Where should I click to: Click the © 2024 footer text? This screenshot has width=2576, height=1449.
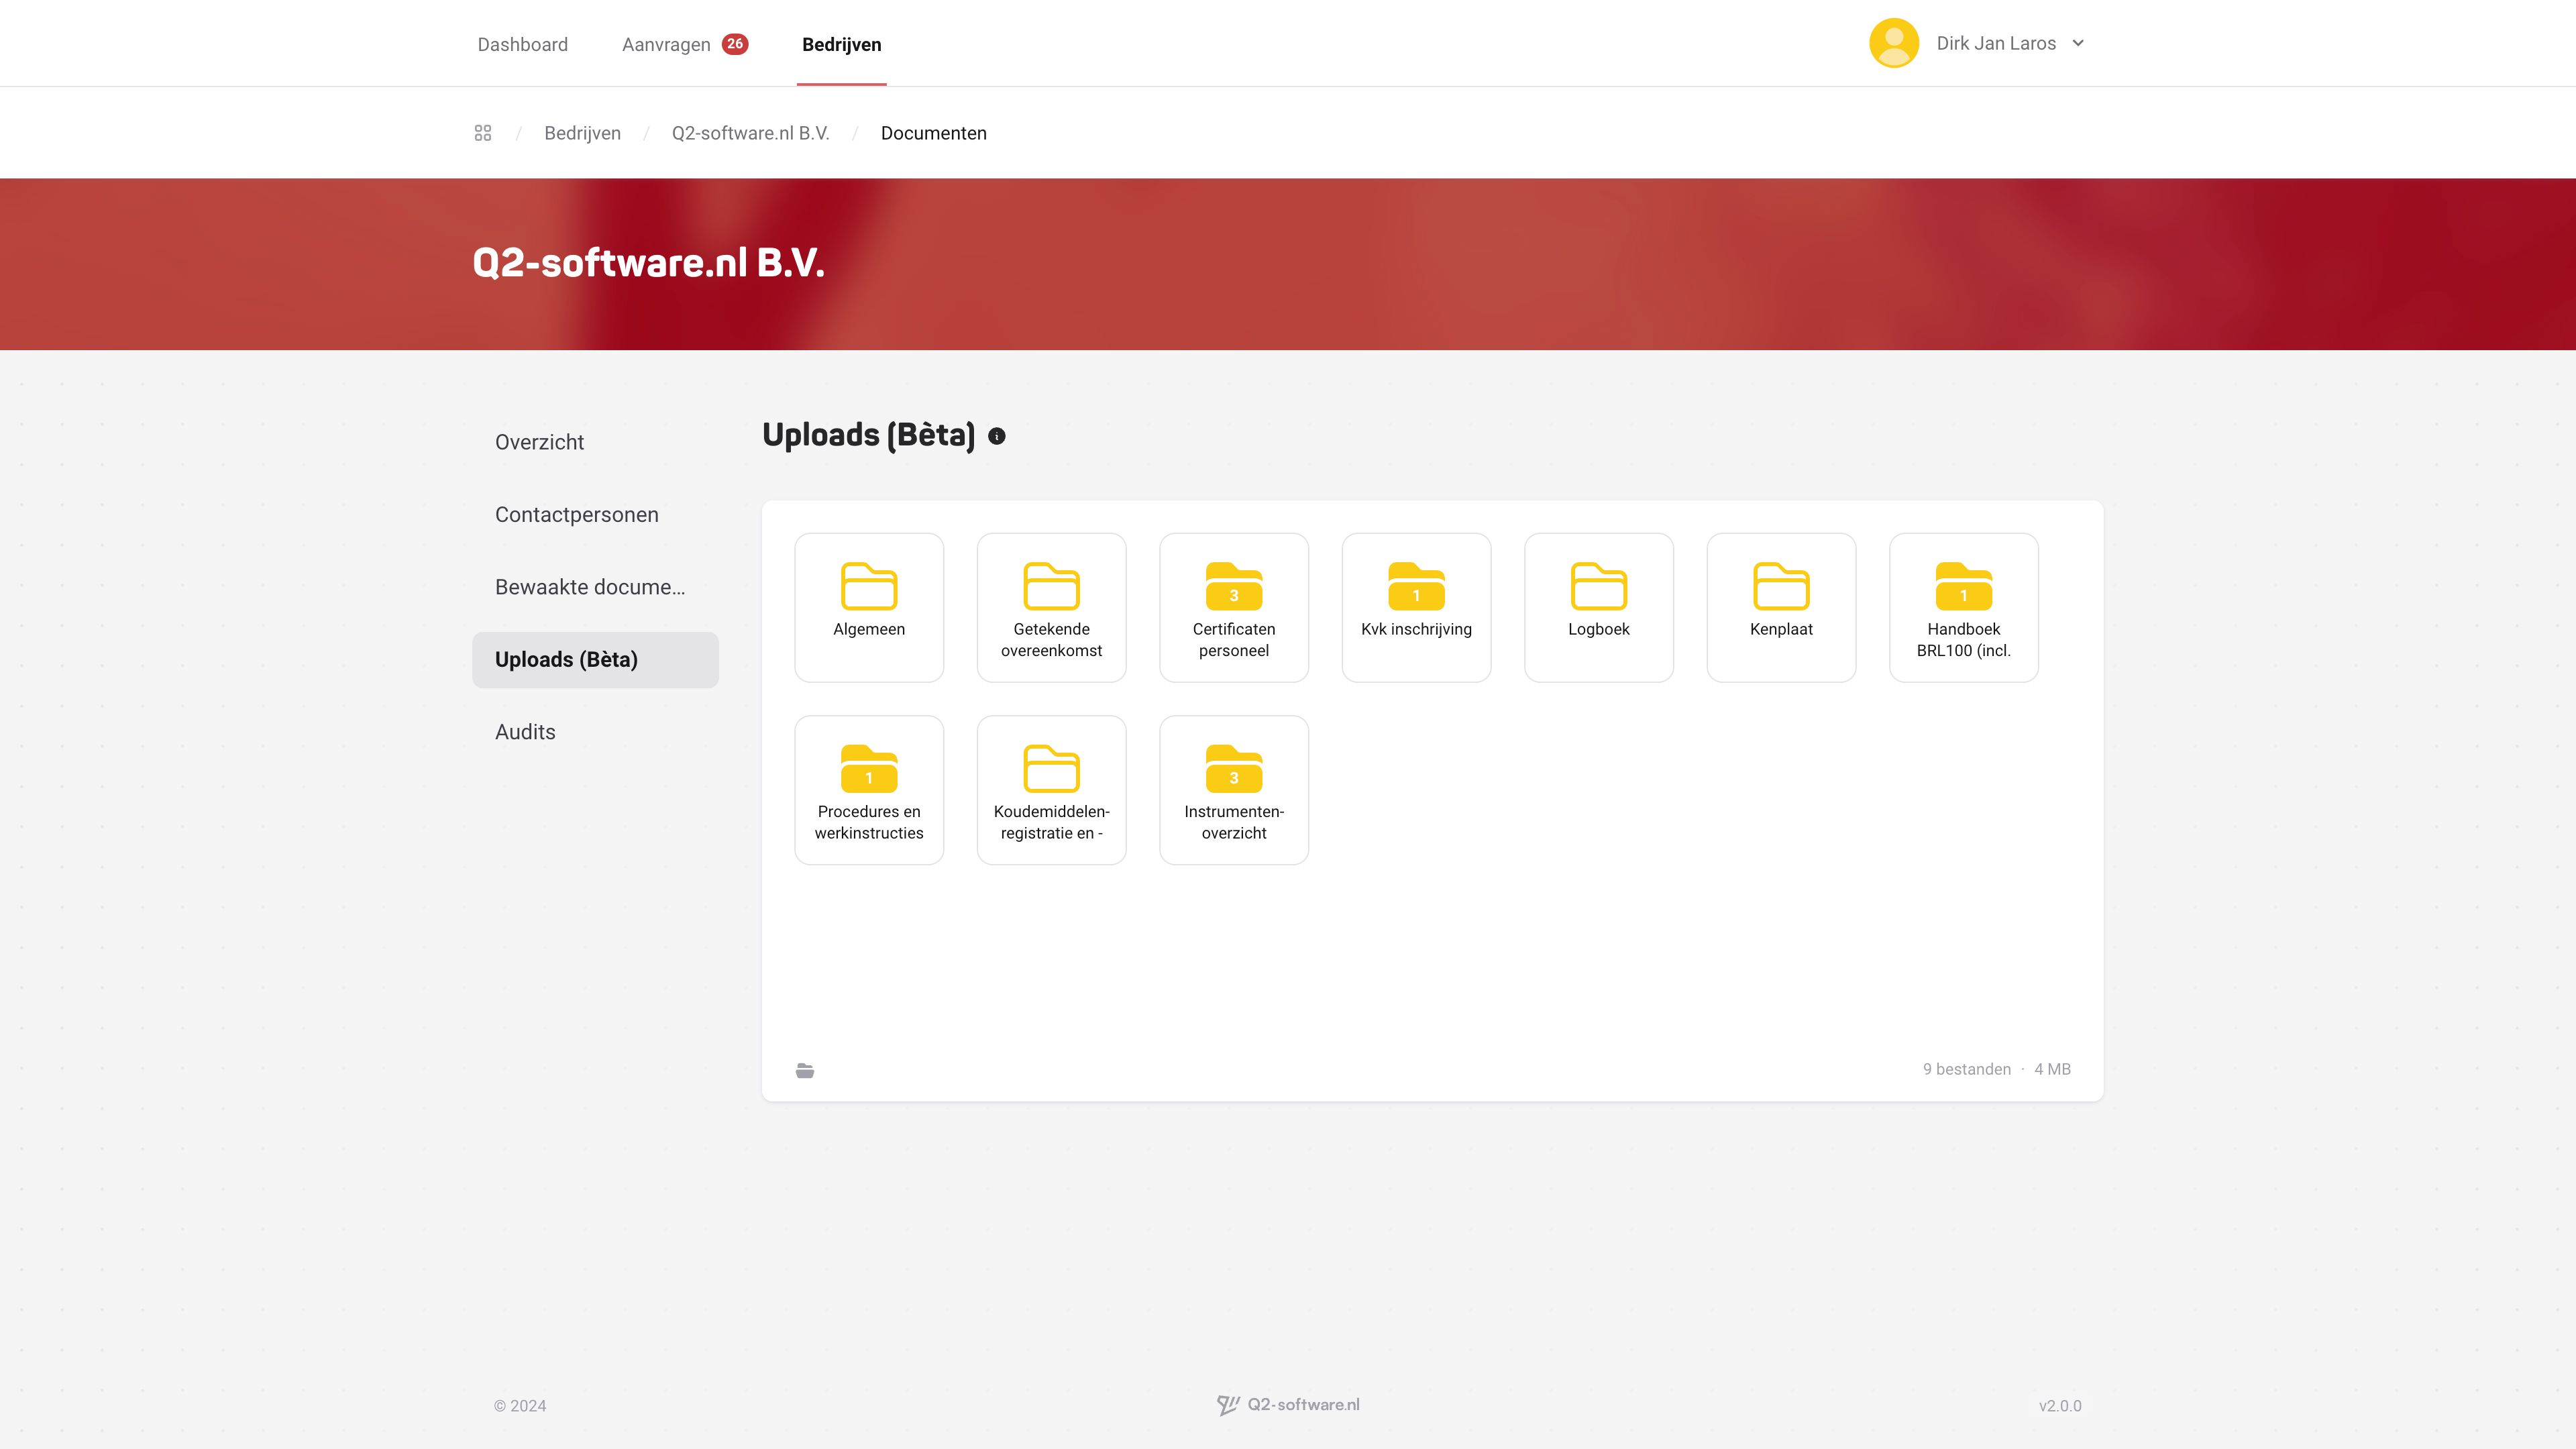click(x=520, y=1406)
